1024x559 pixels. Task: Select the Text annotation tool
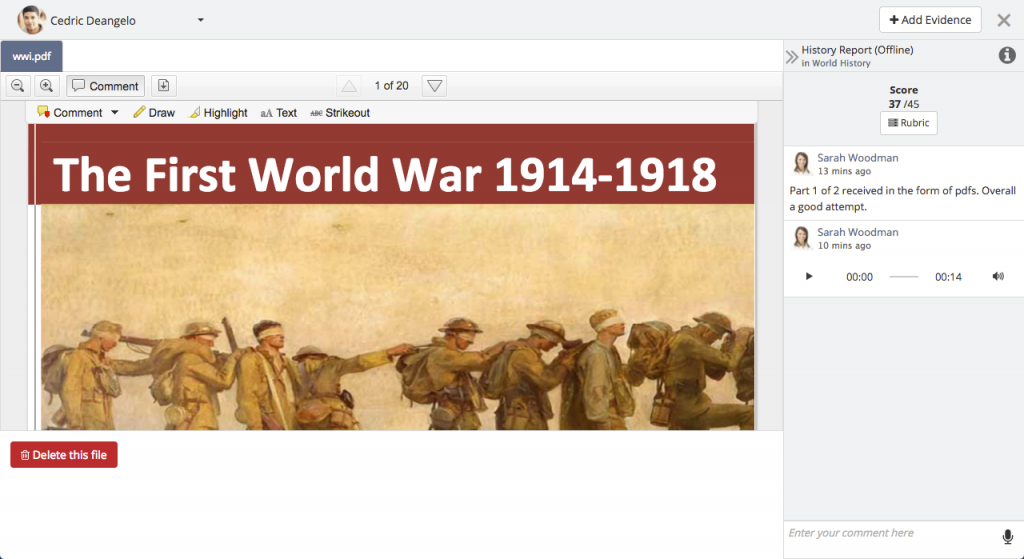279,112
